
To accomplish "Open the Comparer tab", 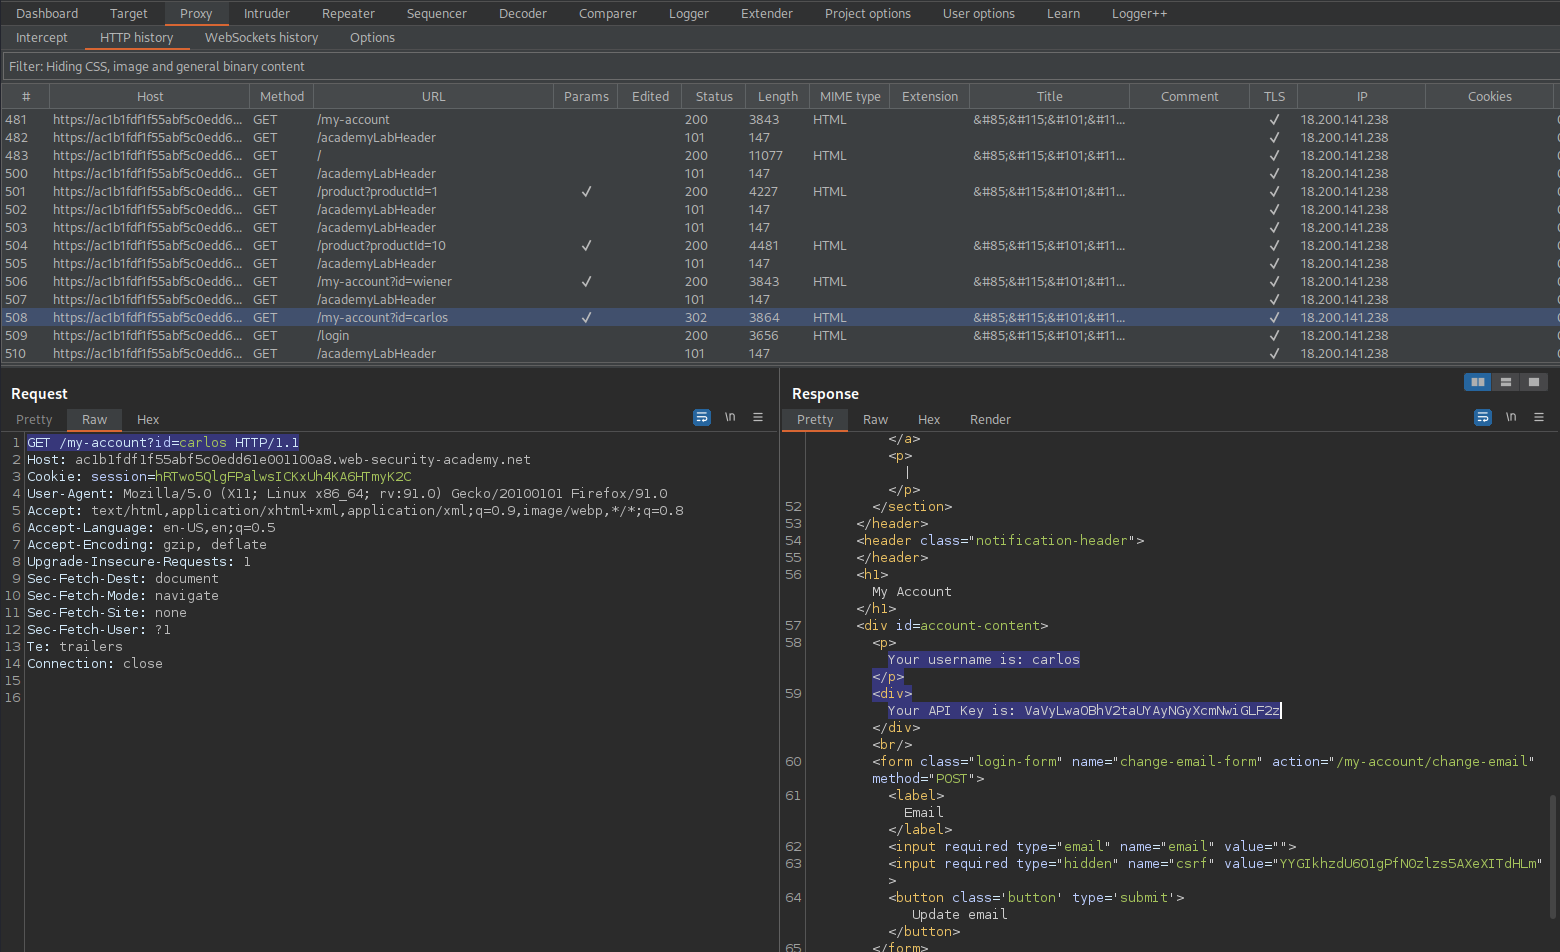I will (608, 13).
